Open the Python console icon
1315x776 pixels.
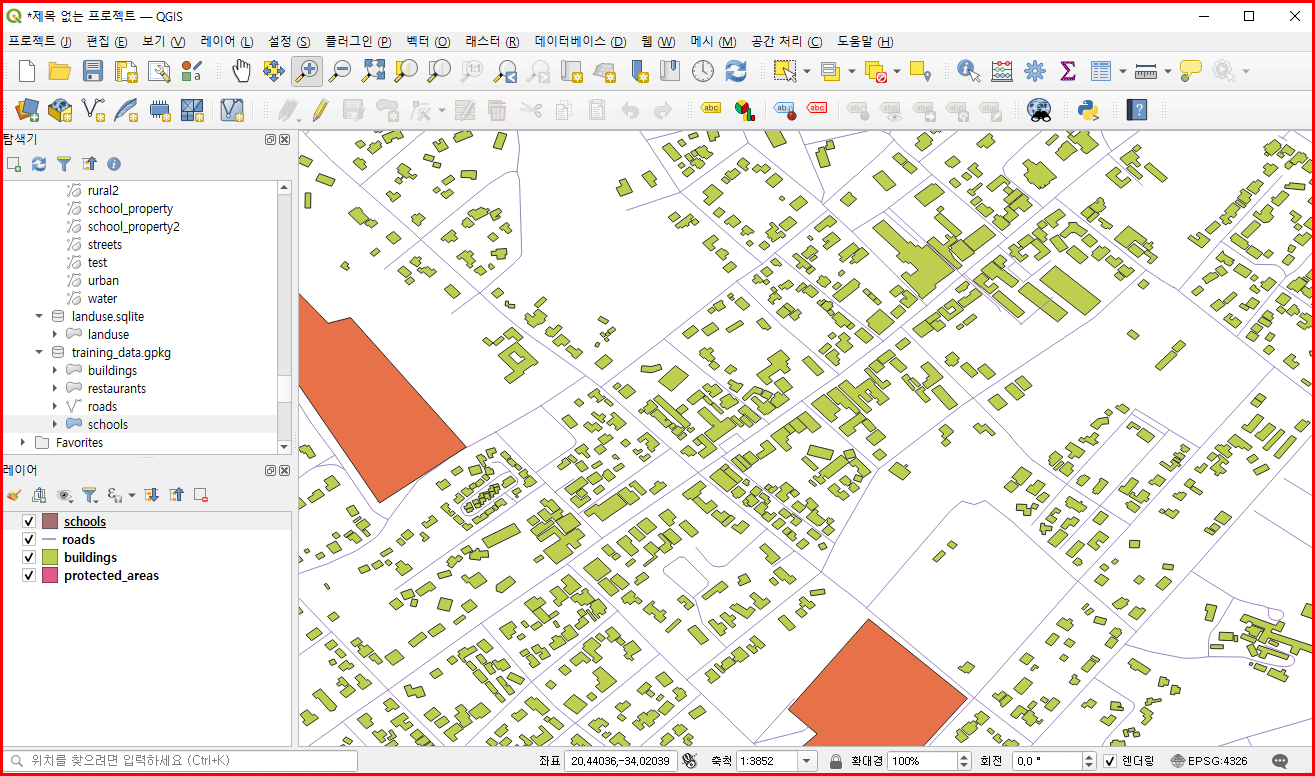[1089, 109]
